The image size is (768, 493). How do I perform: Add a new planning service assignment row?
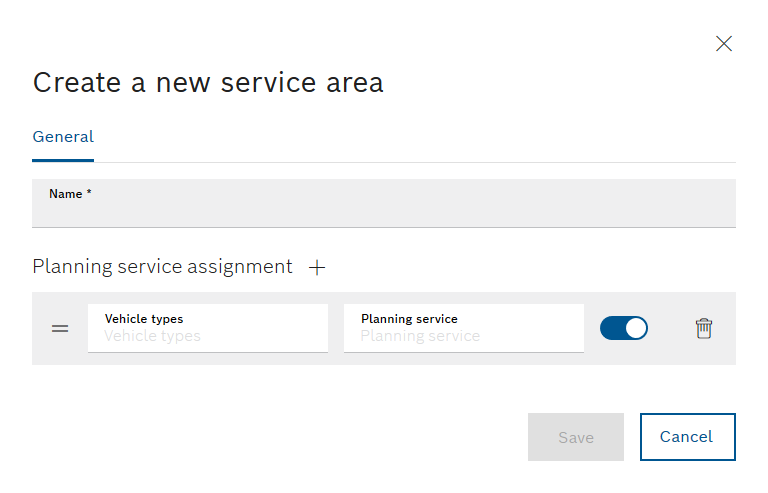(317, 267)
